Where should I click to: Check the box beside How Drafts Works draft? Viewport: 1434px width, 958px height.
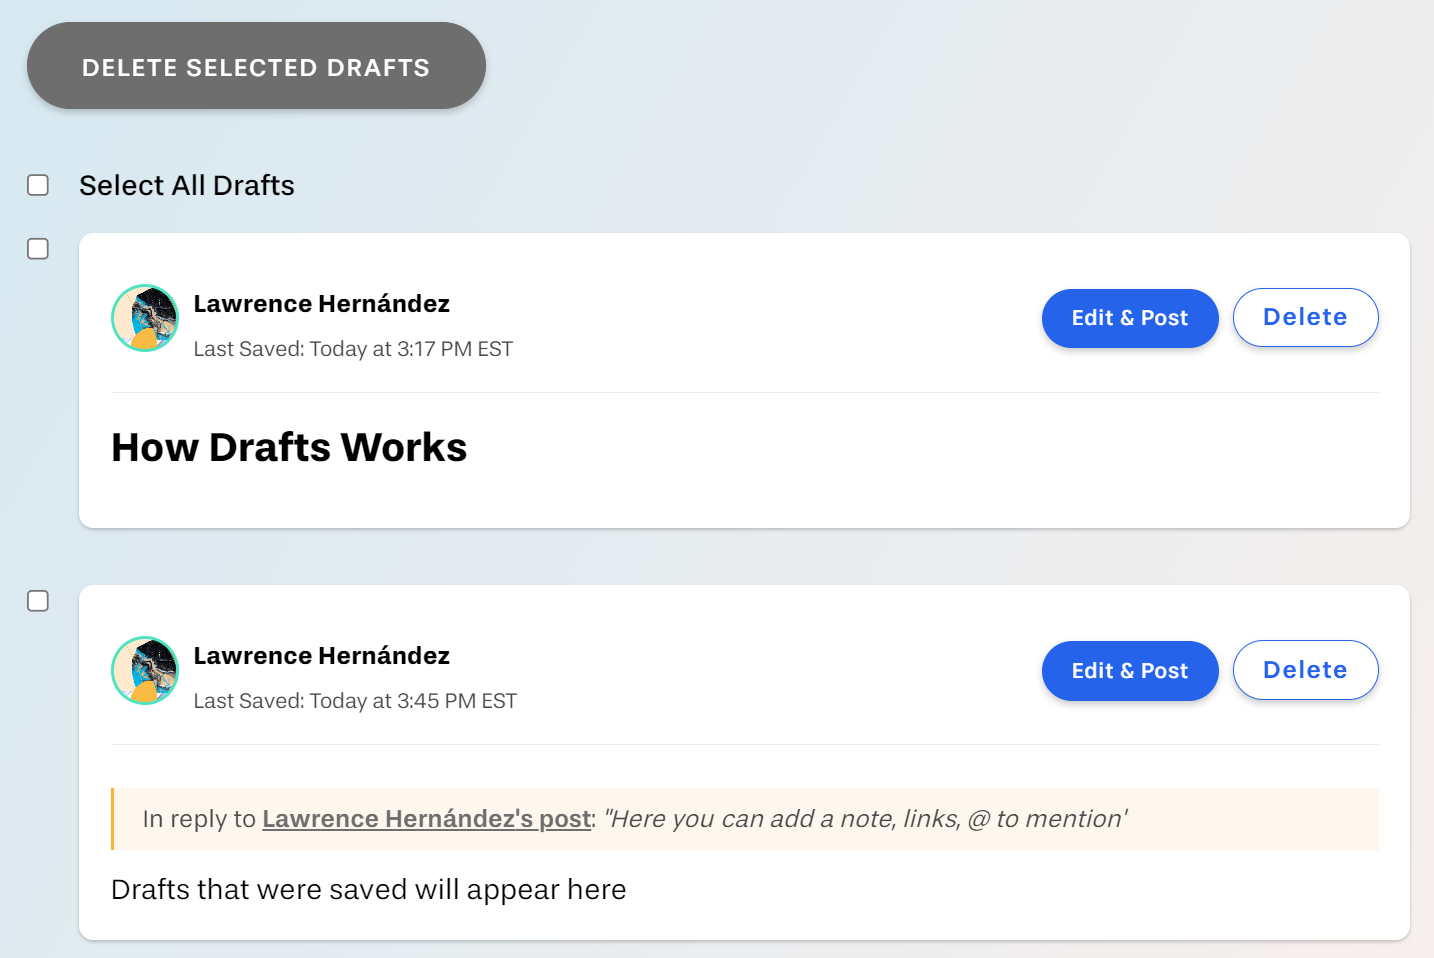38,249
